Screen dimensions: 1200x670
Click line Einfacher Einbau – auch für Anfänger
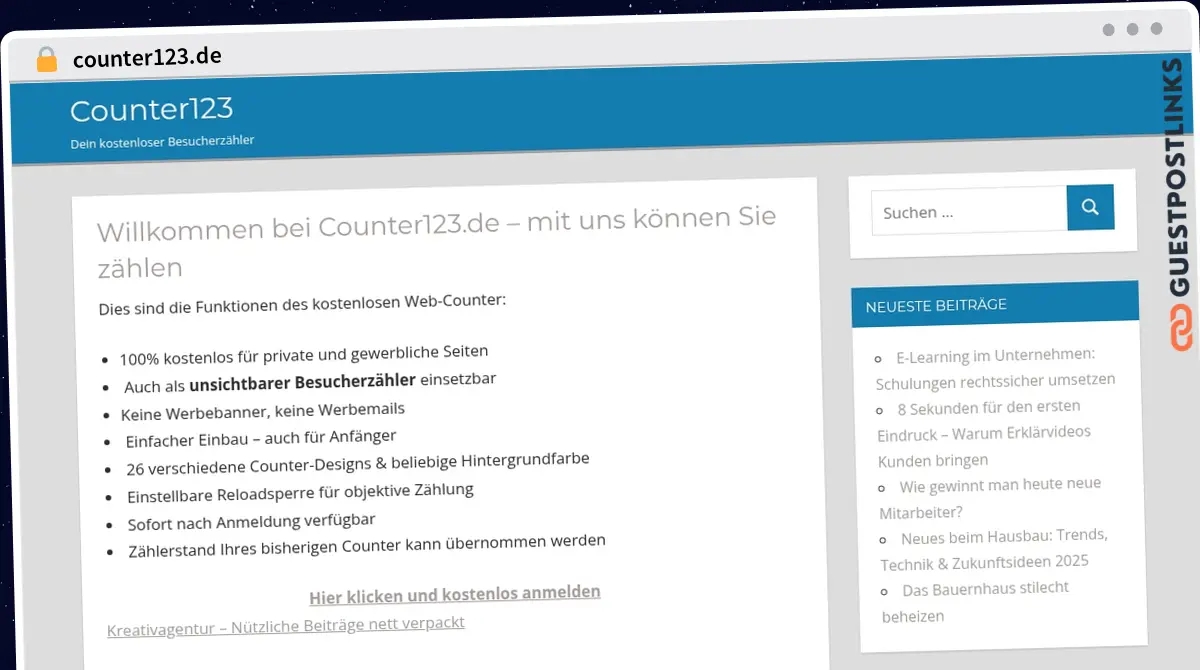[261, 438]
